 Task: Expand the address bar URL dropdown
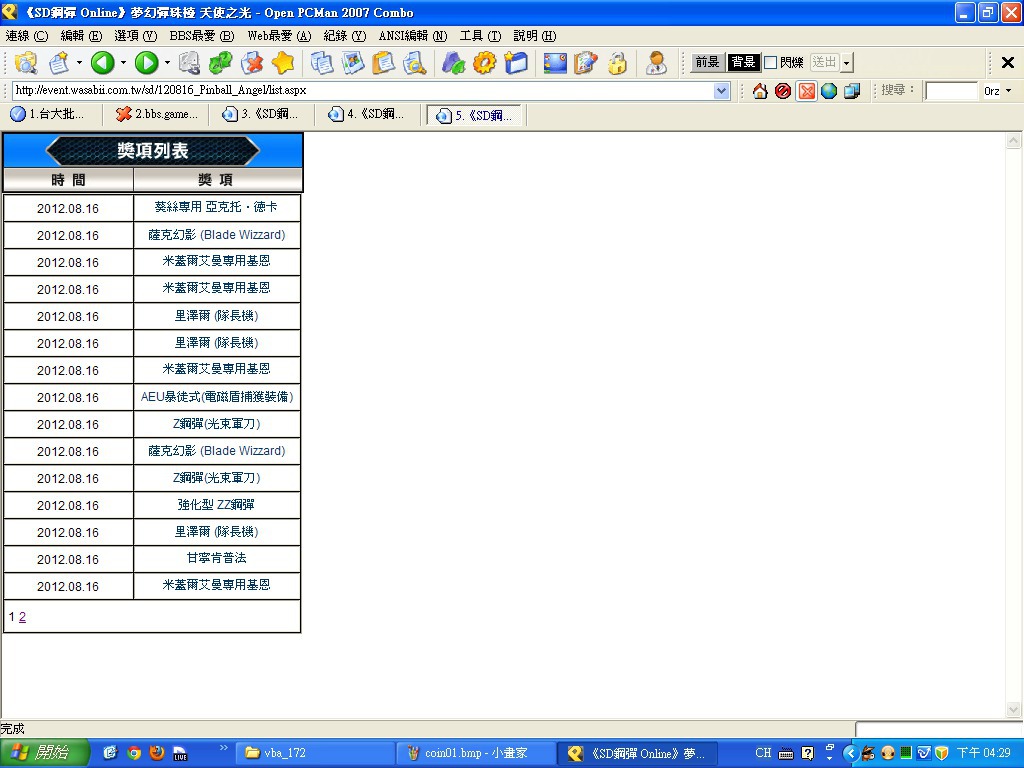tap(722, 91)
